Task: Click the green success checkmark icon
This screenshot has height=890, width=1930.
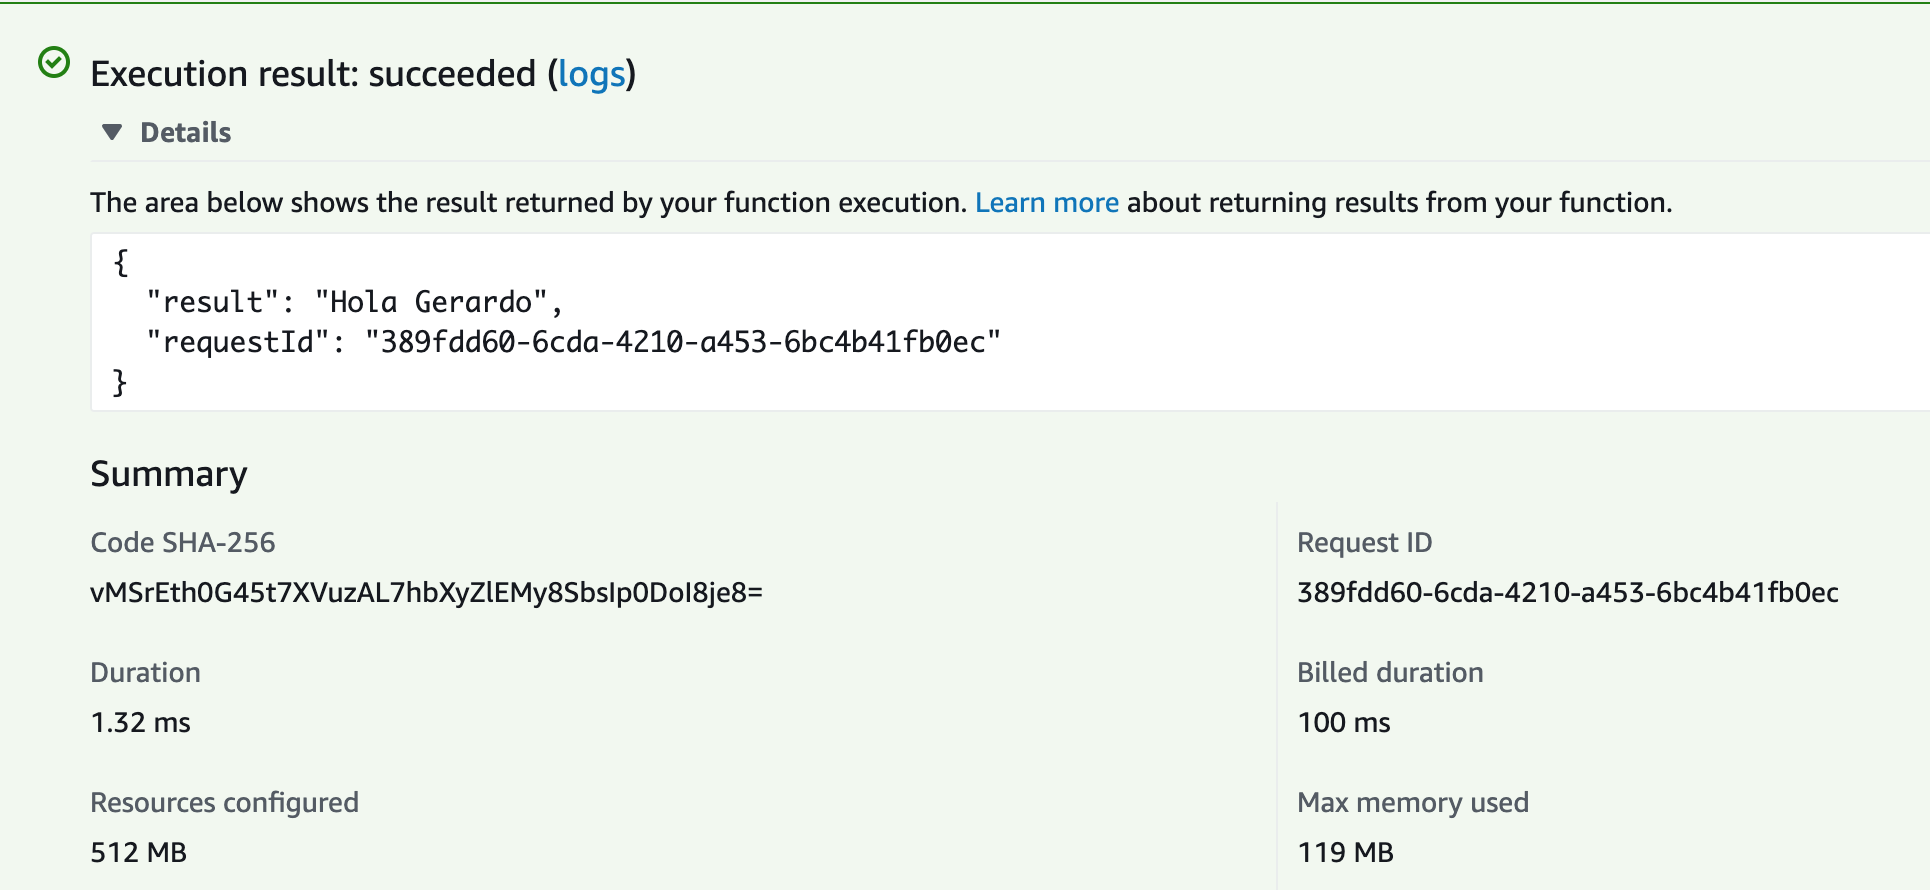Action: [54, 63]
